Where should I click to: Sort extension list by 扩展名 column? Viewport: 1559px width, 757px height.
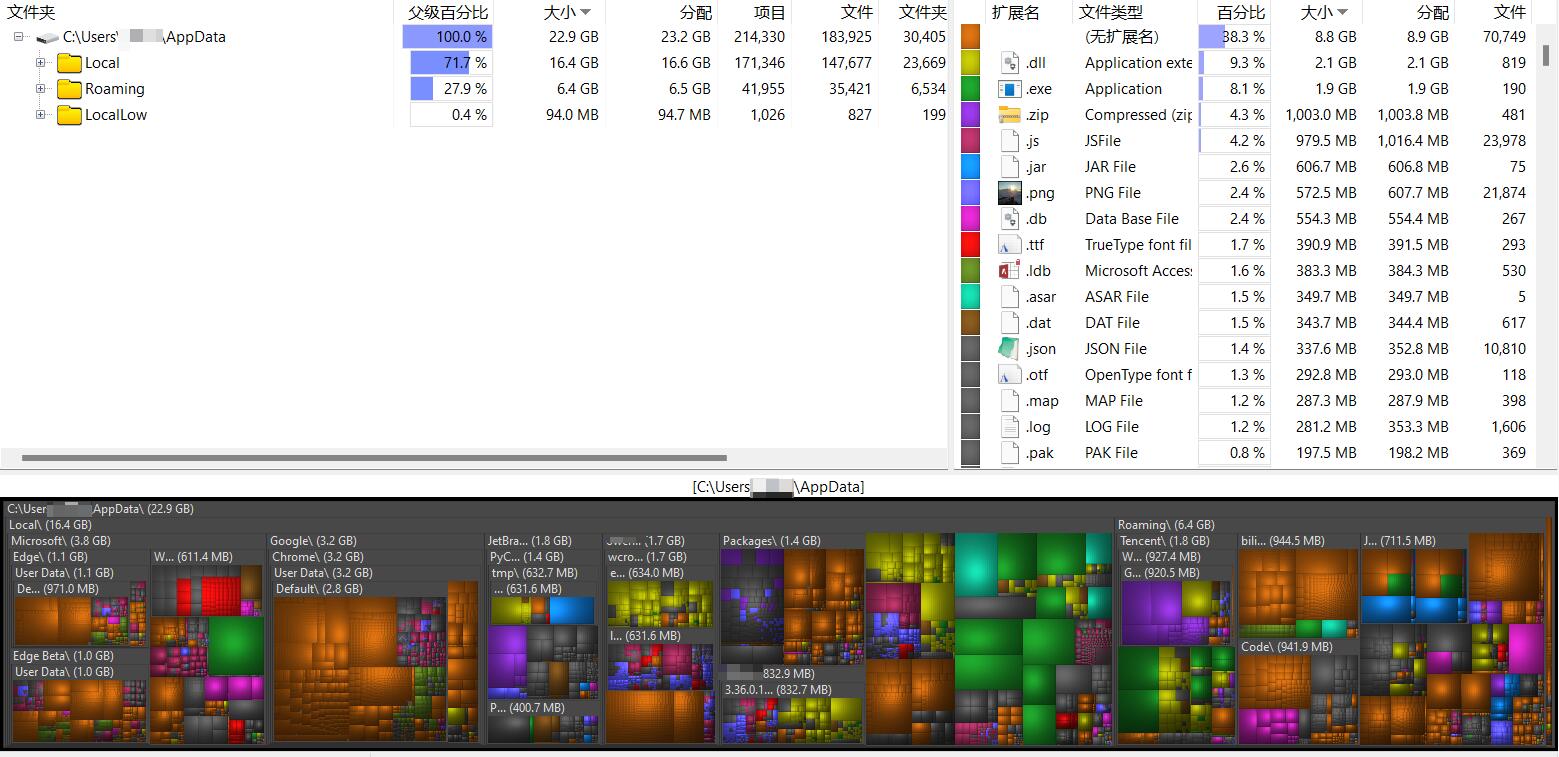1015,12
